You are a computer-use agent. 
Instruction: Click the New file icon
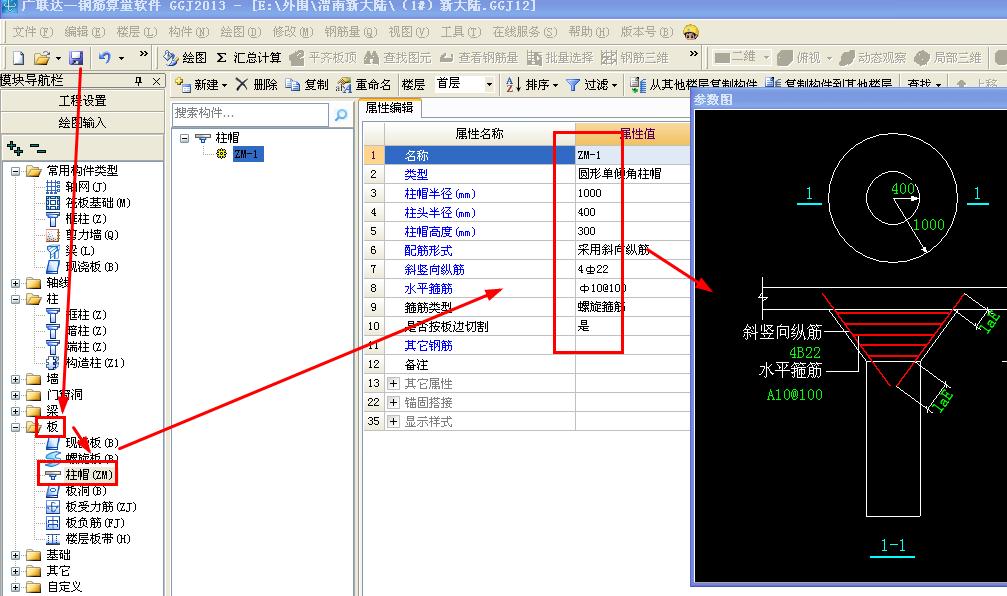click(x=19, y=58)
